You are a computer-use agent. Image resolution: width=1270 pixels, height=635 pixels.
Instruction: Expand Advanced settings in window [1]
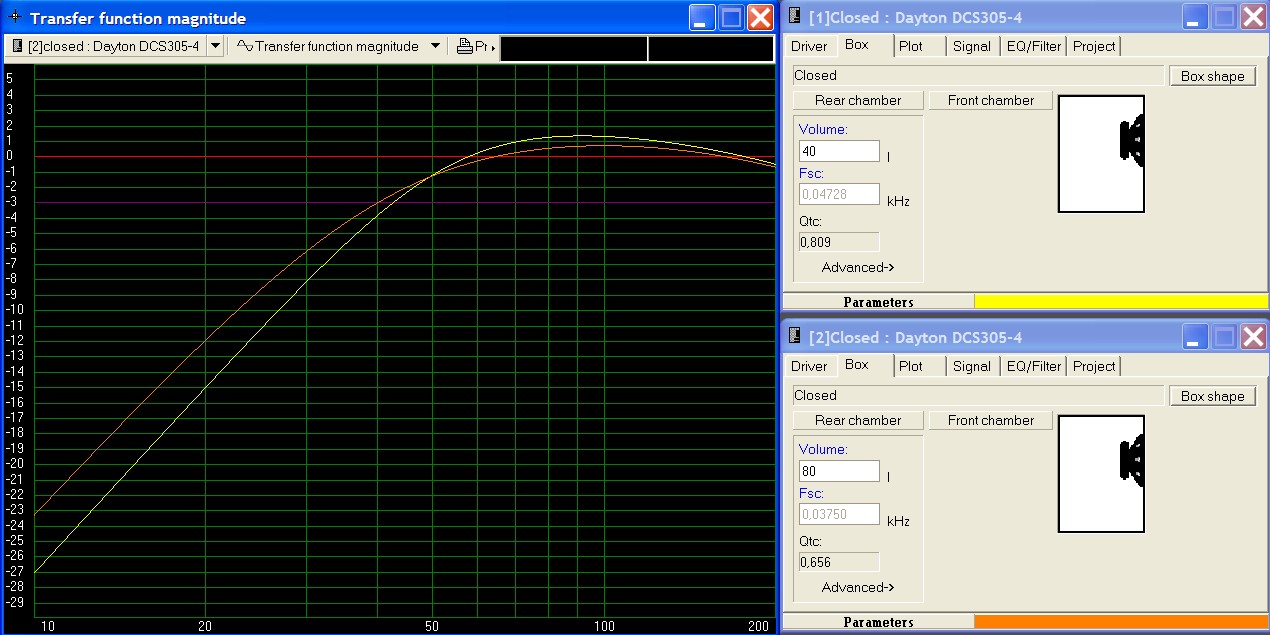[857, 267]
